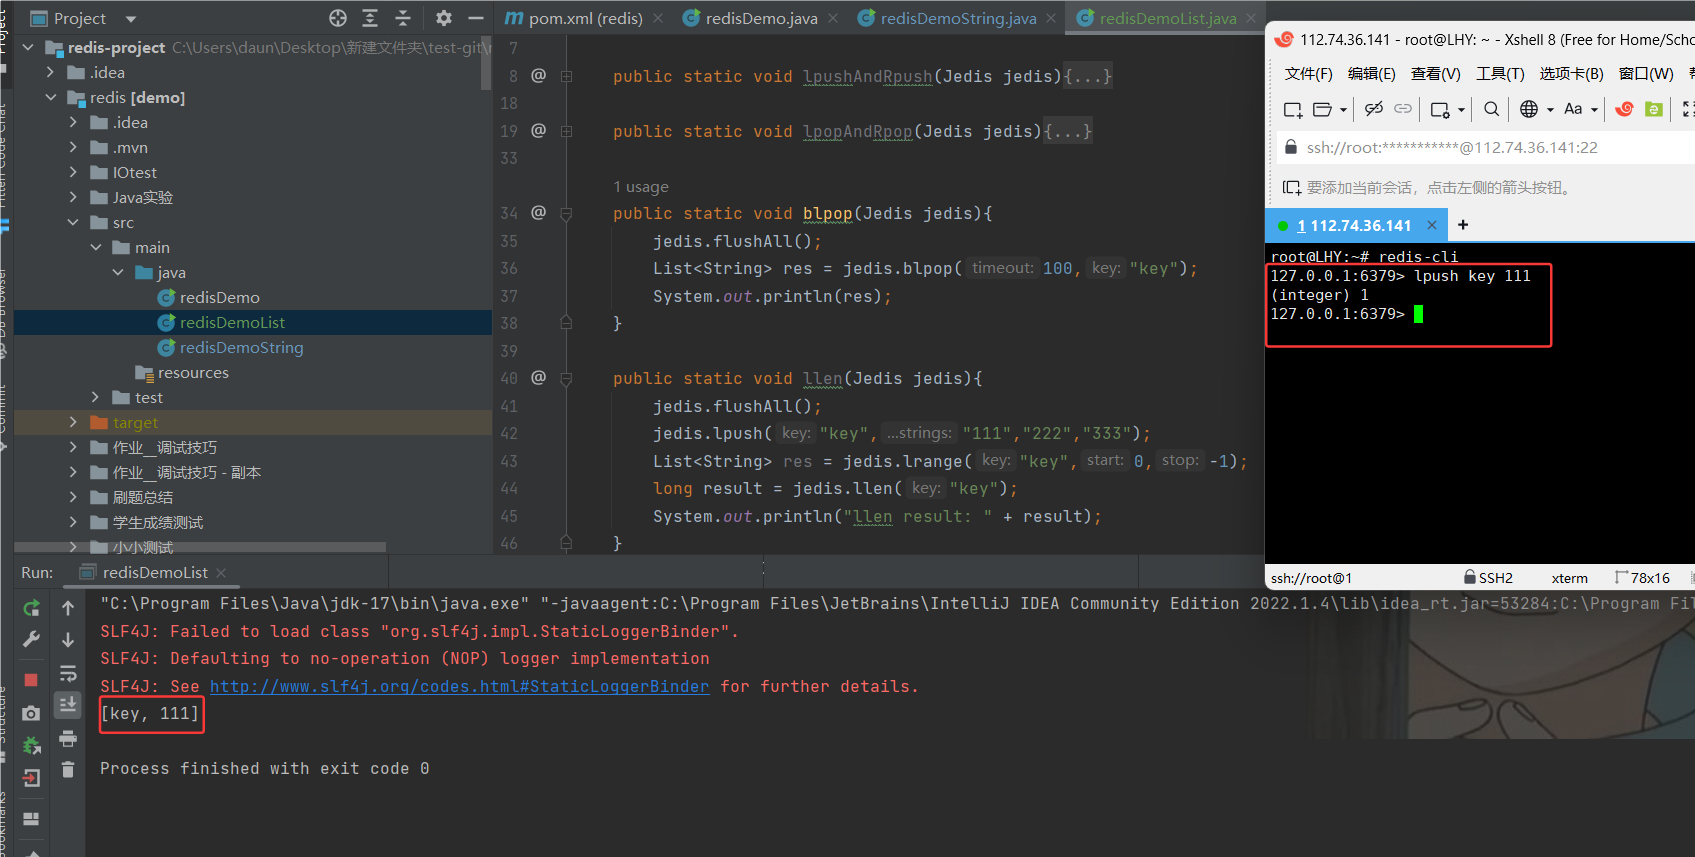Viewport: 1695px width, 857px height.
Task: Click the camera dump threads icon
Action: 31,713
